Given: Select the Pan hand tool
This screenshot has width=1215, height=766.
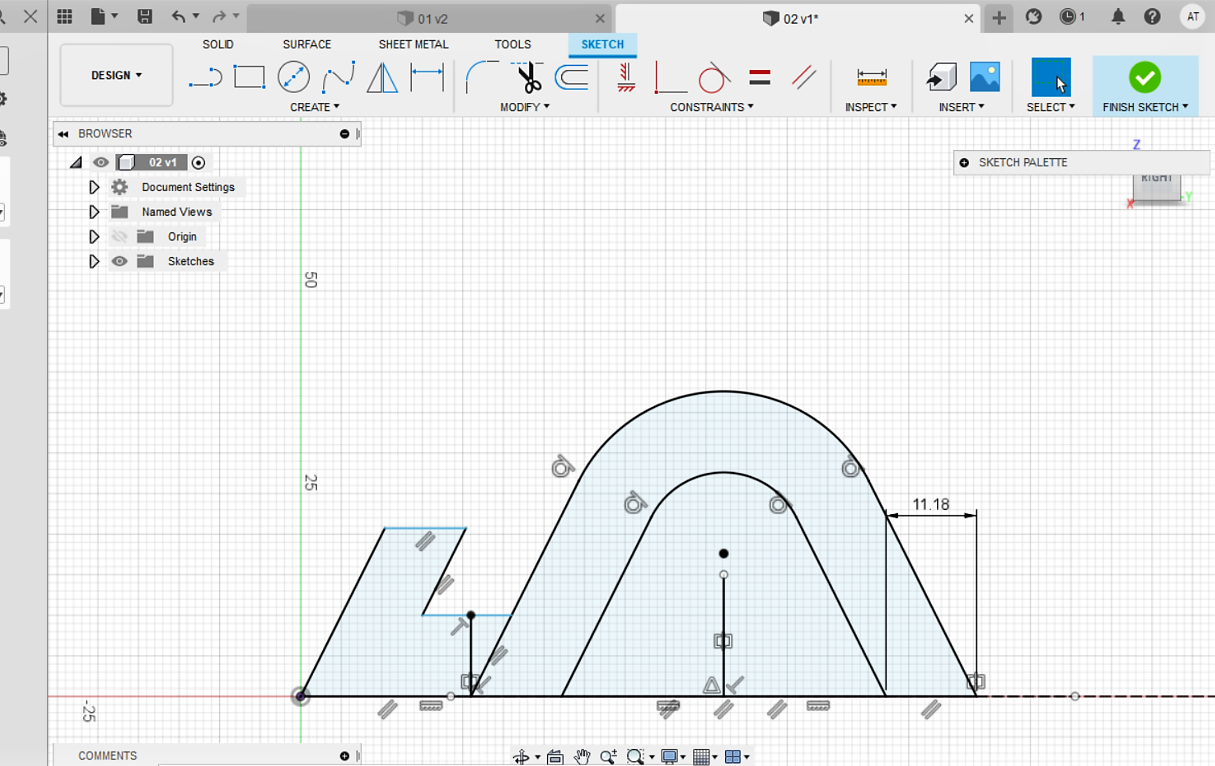Looking at the screenshot, I should (x=582, y=757).
